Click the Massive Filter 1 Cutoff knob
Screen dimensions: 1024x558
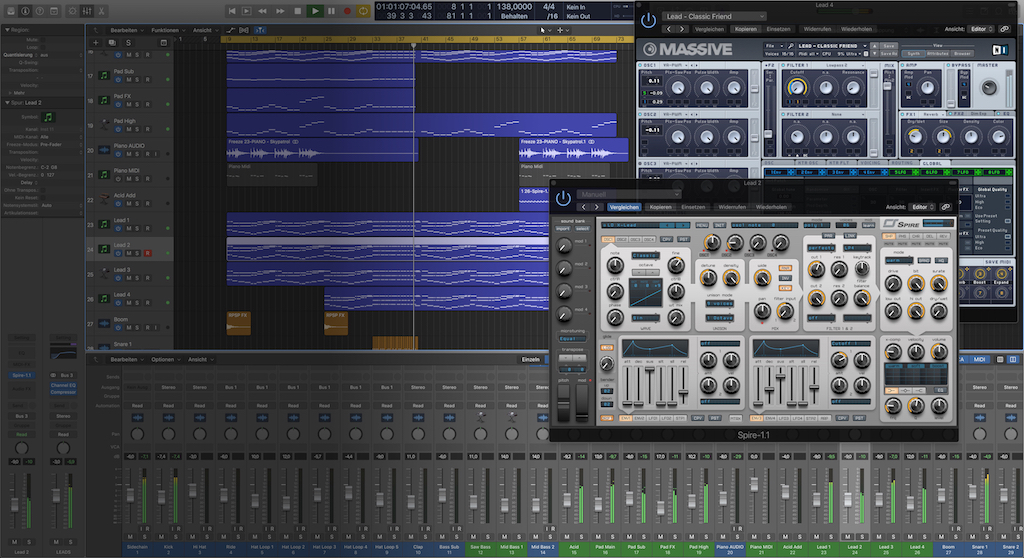point(796,88)
